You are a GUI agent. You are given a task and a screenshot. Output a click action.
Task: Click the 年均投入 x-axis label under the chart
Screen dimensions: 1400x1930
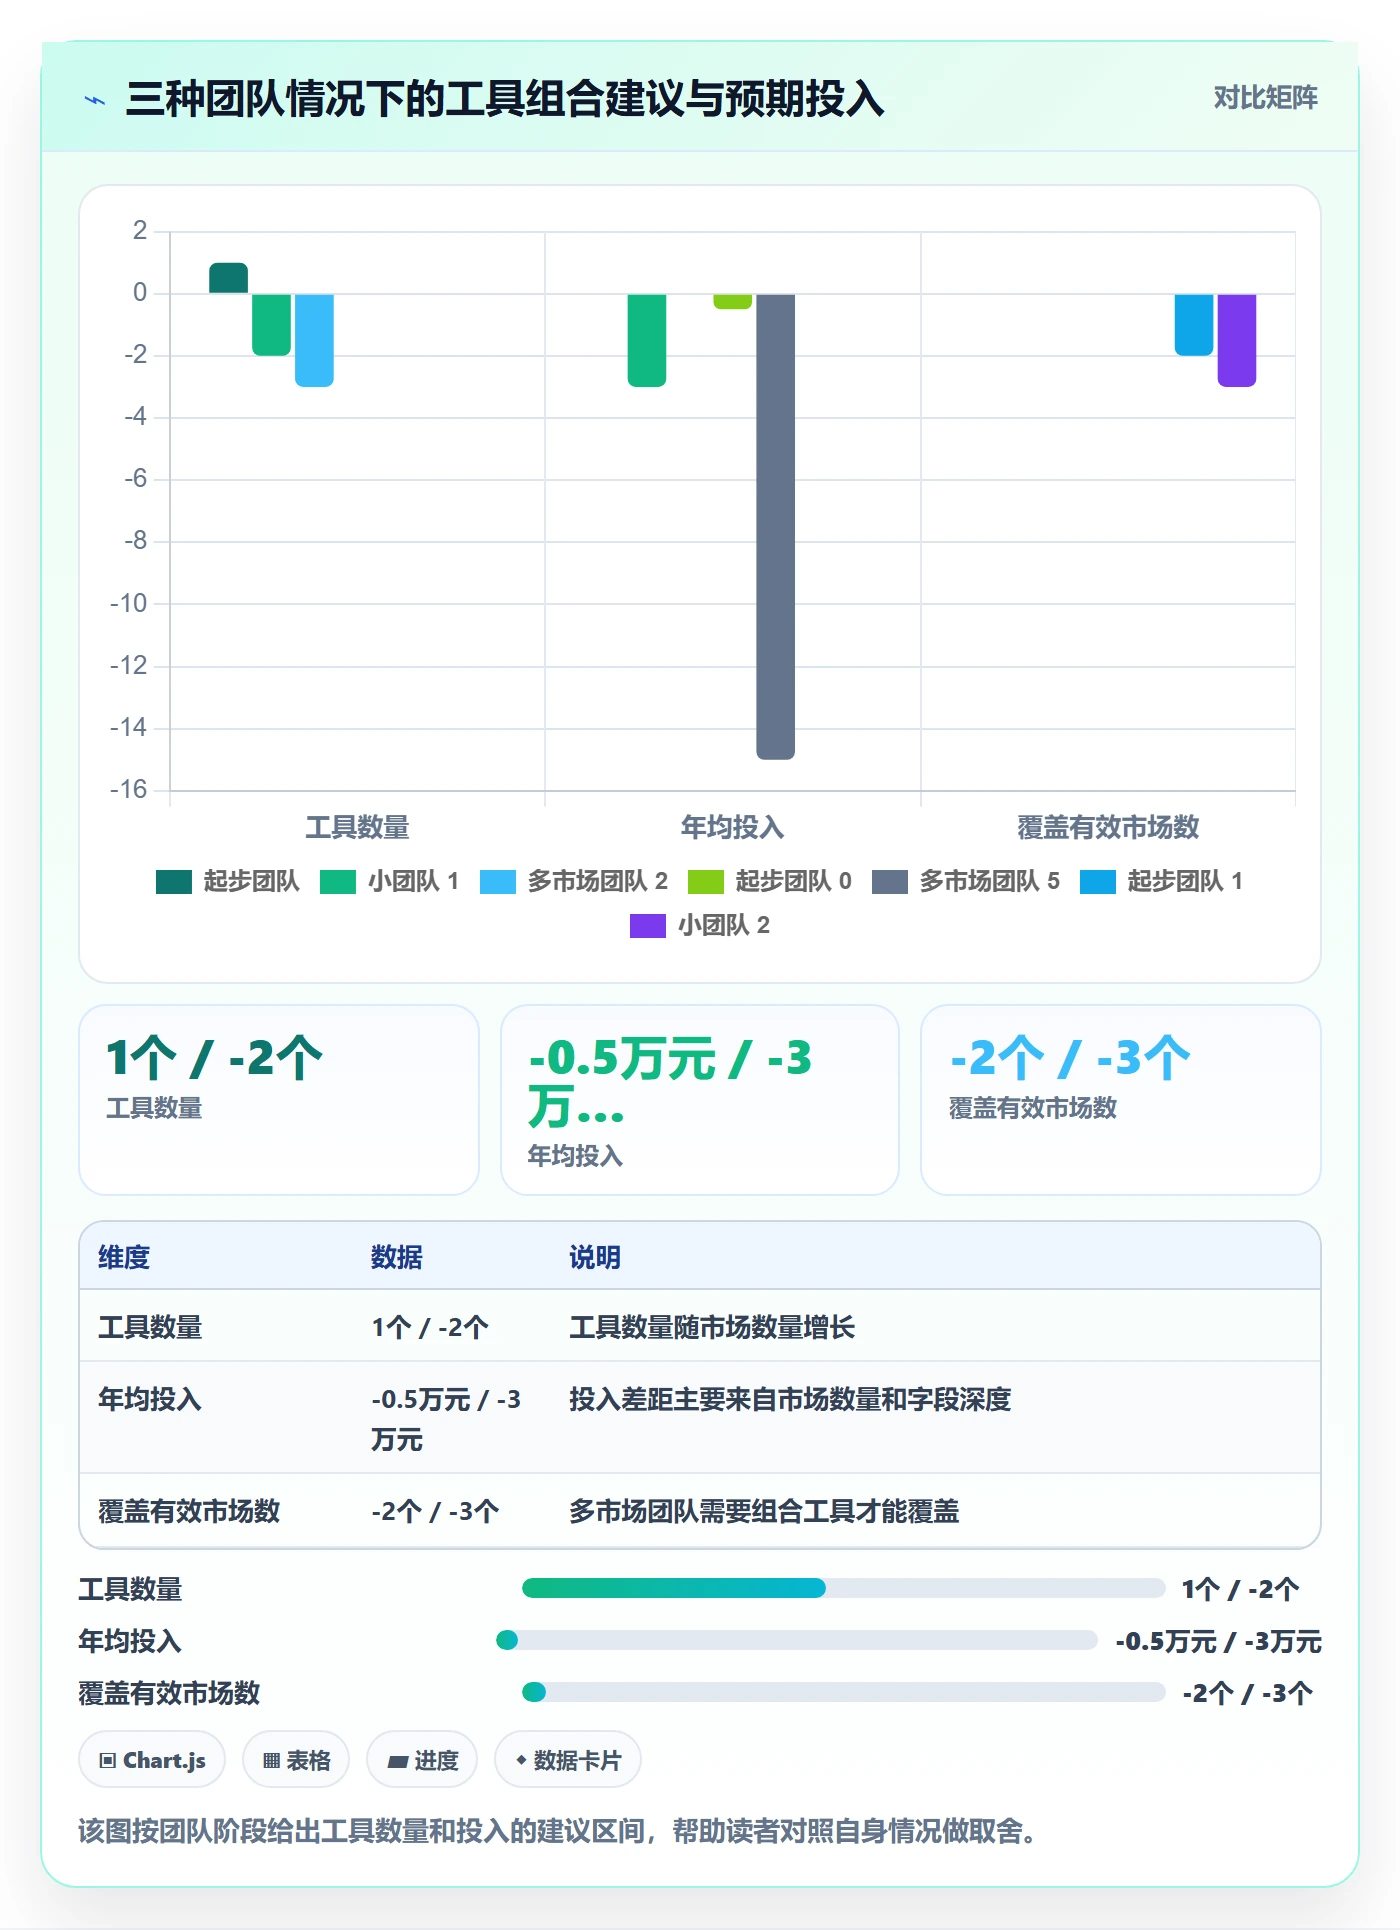[732, 827]
